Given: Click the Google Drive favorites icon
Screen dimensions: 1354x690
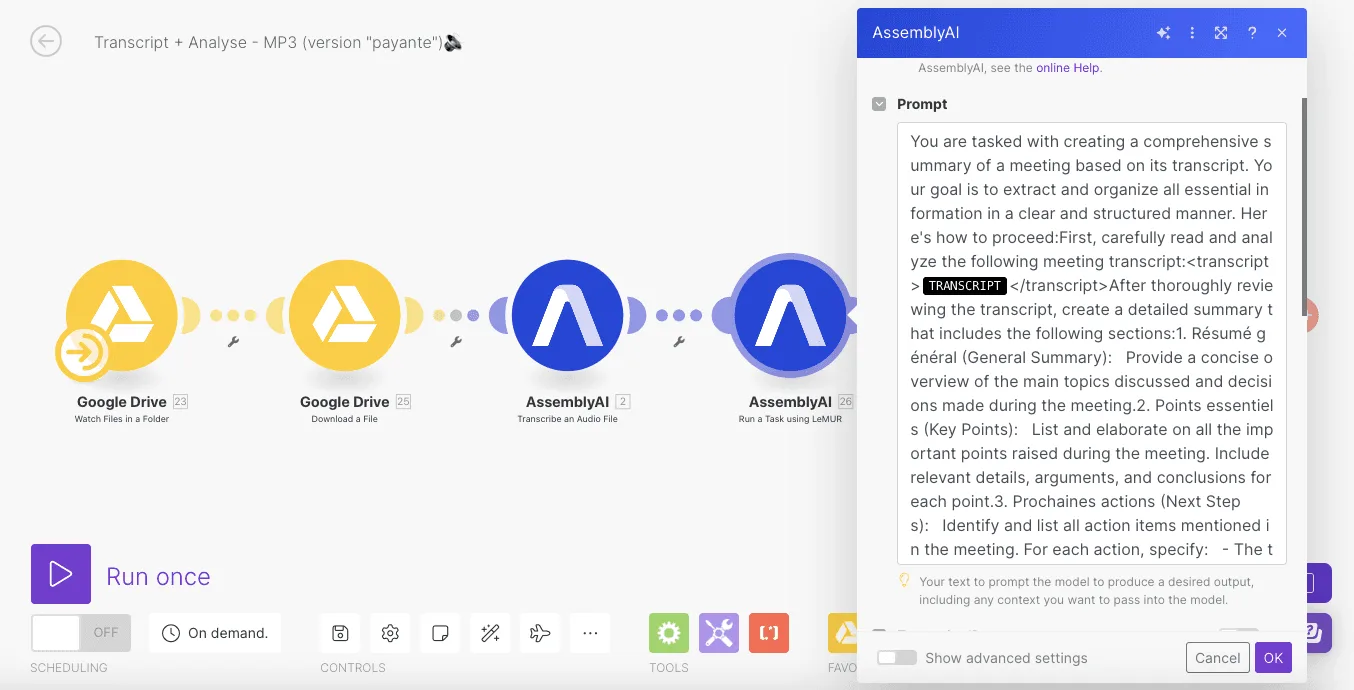Looking at the screenshot, I should tap(843, 633).
